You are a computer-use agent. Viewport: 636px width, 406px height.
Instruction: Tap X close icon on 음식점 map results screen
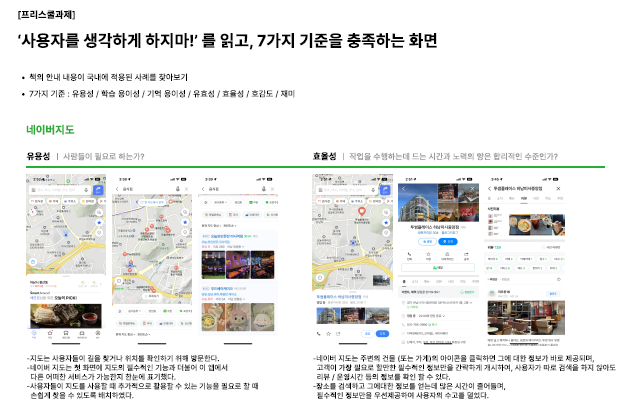pos(186,189)
